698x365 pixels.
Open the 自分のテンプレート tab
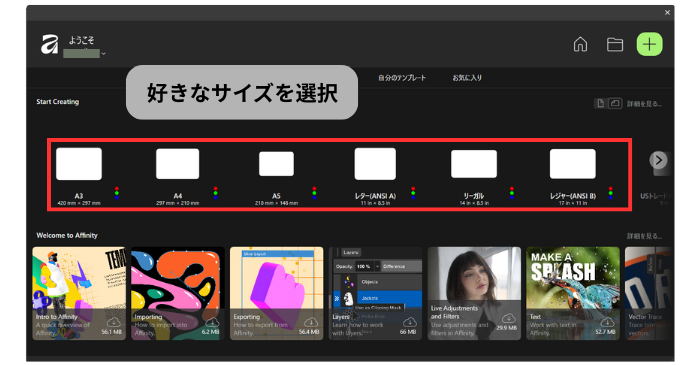[402, 78]
